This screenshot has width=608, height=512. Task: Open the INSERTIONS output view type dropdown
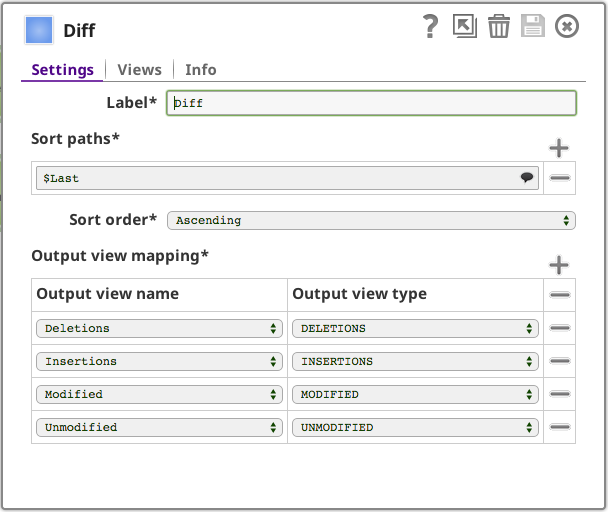415,361
